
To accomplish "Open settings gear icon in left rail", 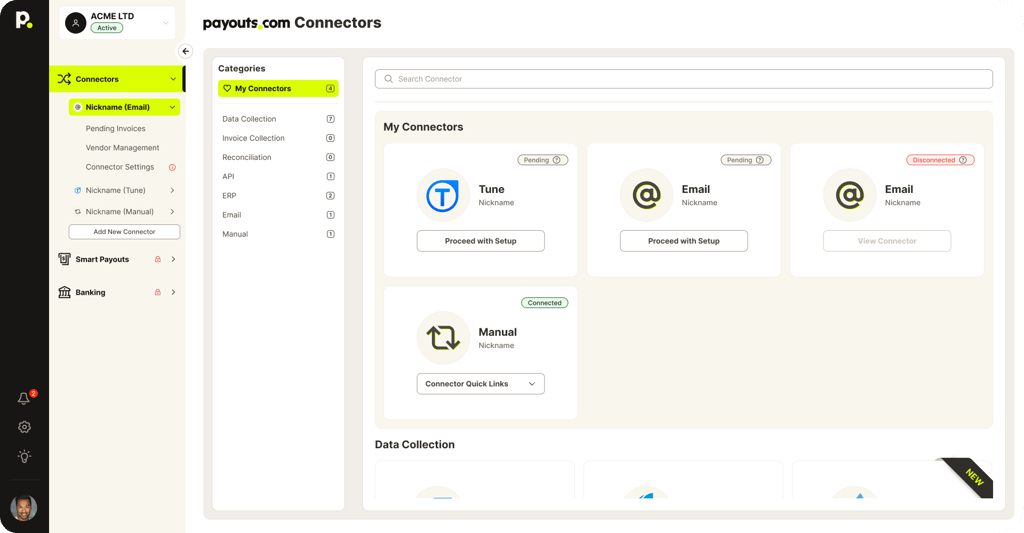I will click(x=24, y=427).
